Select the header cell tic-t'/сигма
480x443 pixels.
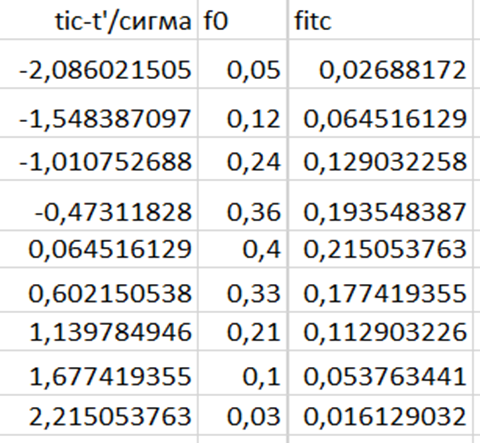click(99, 20)
